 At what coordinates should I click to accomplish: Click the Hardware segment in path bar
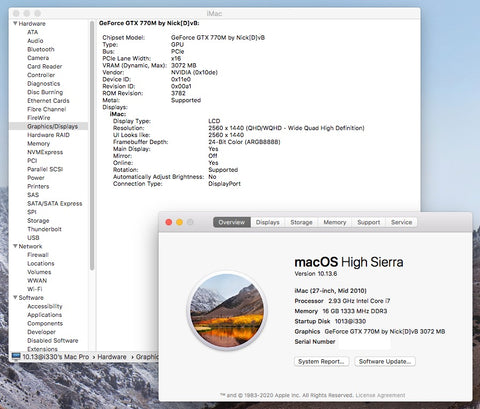[x=112, y=357]
